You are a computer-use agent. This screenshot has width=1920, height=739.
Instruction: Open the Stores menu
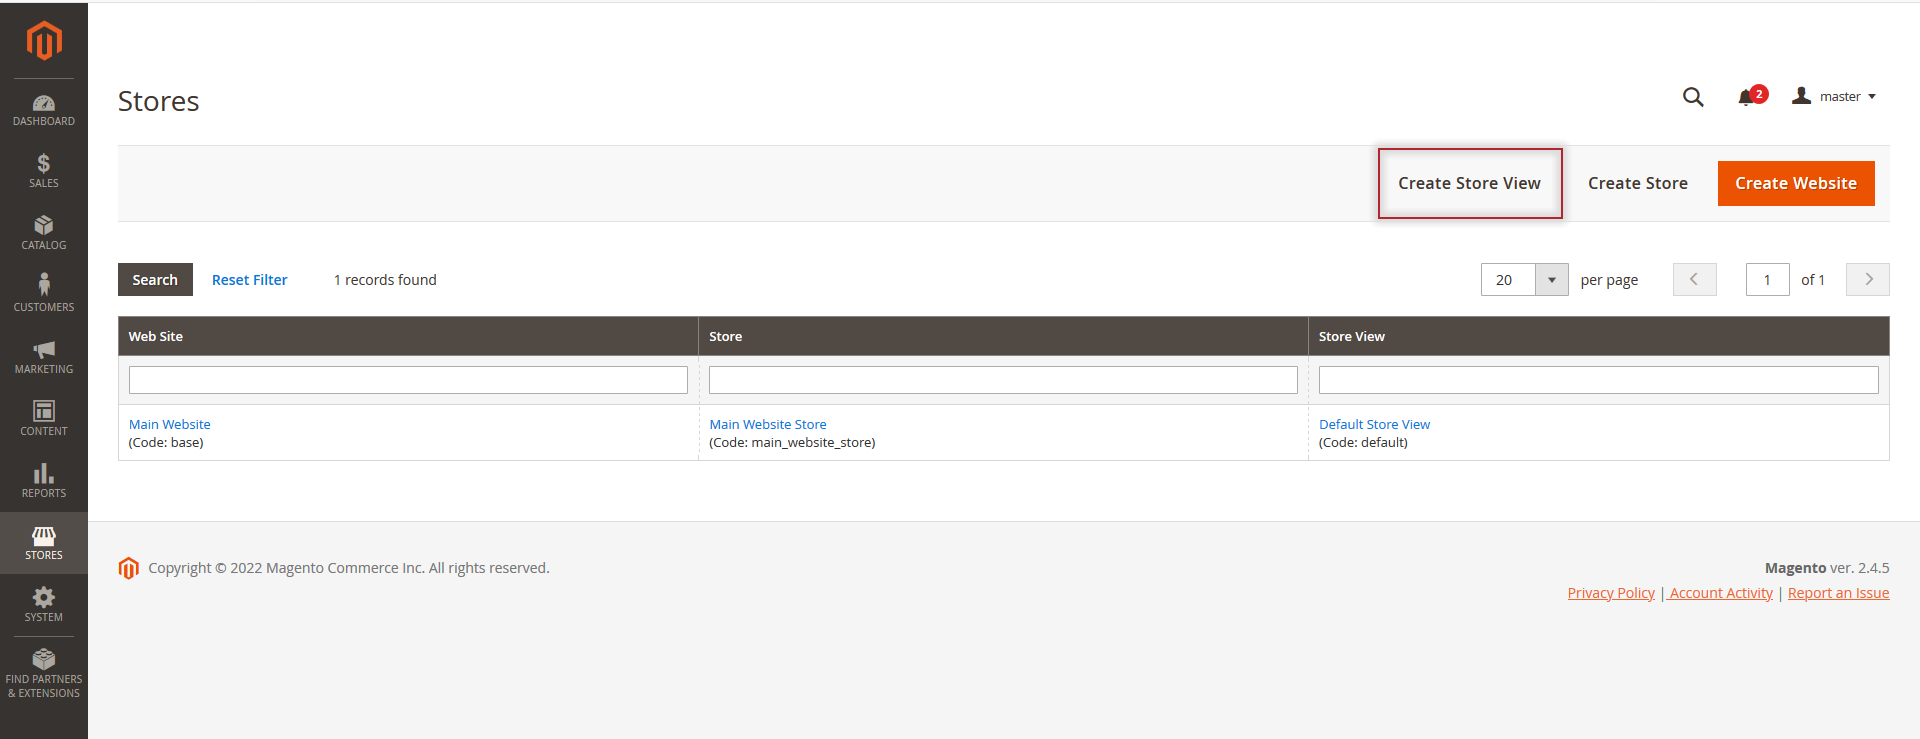44,543
